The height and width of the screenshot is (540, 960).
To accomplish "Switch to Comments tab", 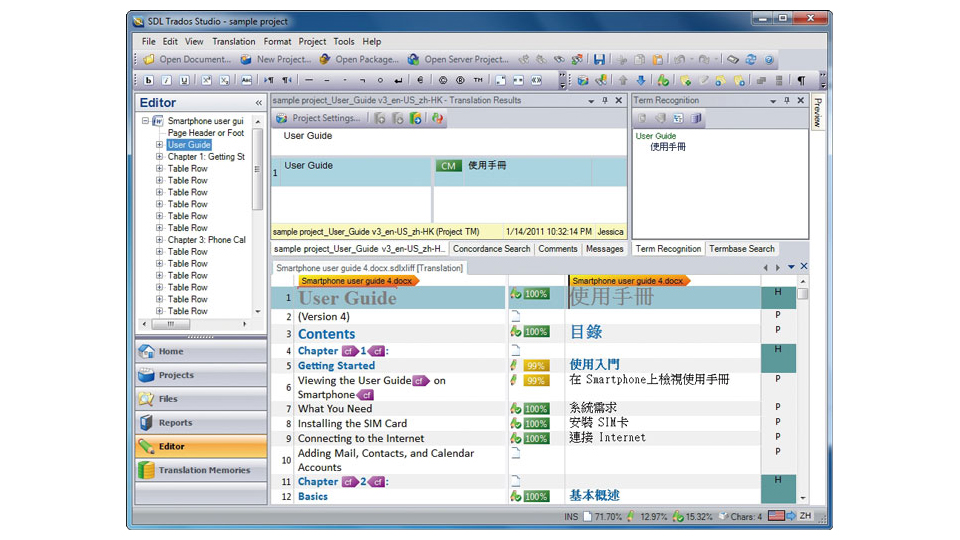I will click(x=558, y=249).
